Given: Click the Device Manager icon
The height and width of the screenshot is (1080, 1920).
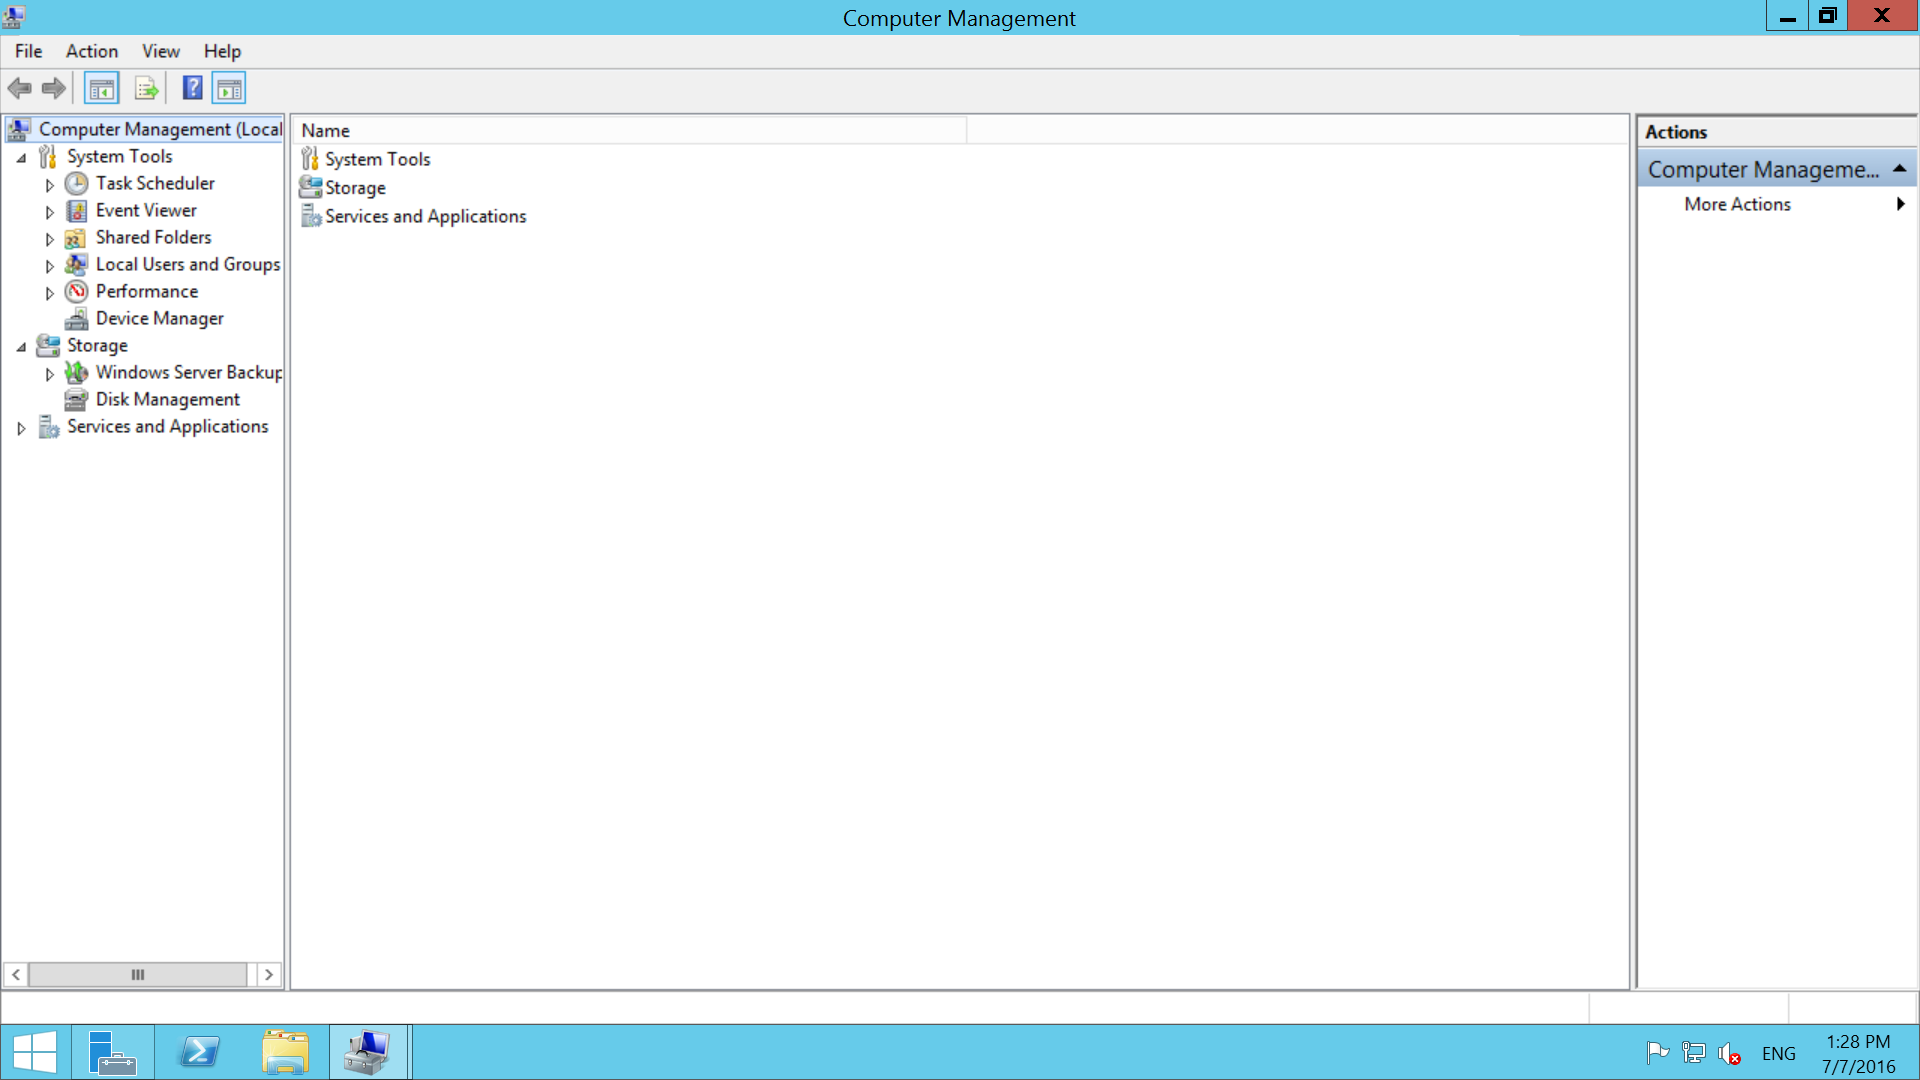Looking at the screenshot, I should coord(77,318).
